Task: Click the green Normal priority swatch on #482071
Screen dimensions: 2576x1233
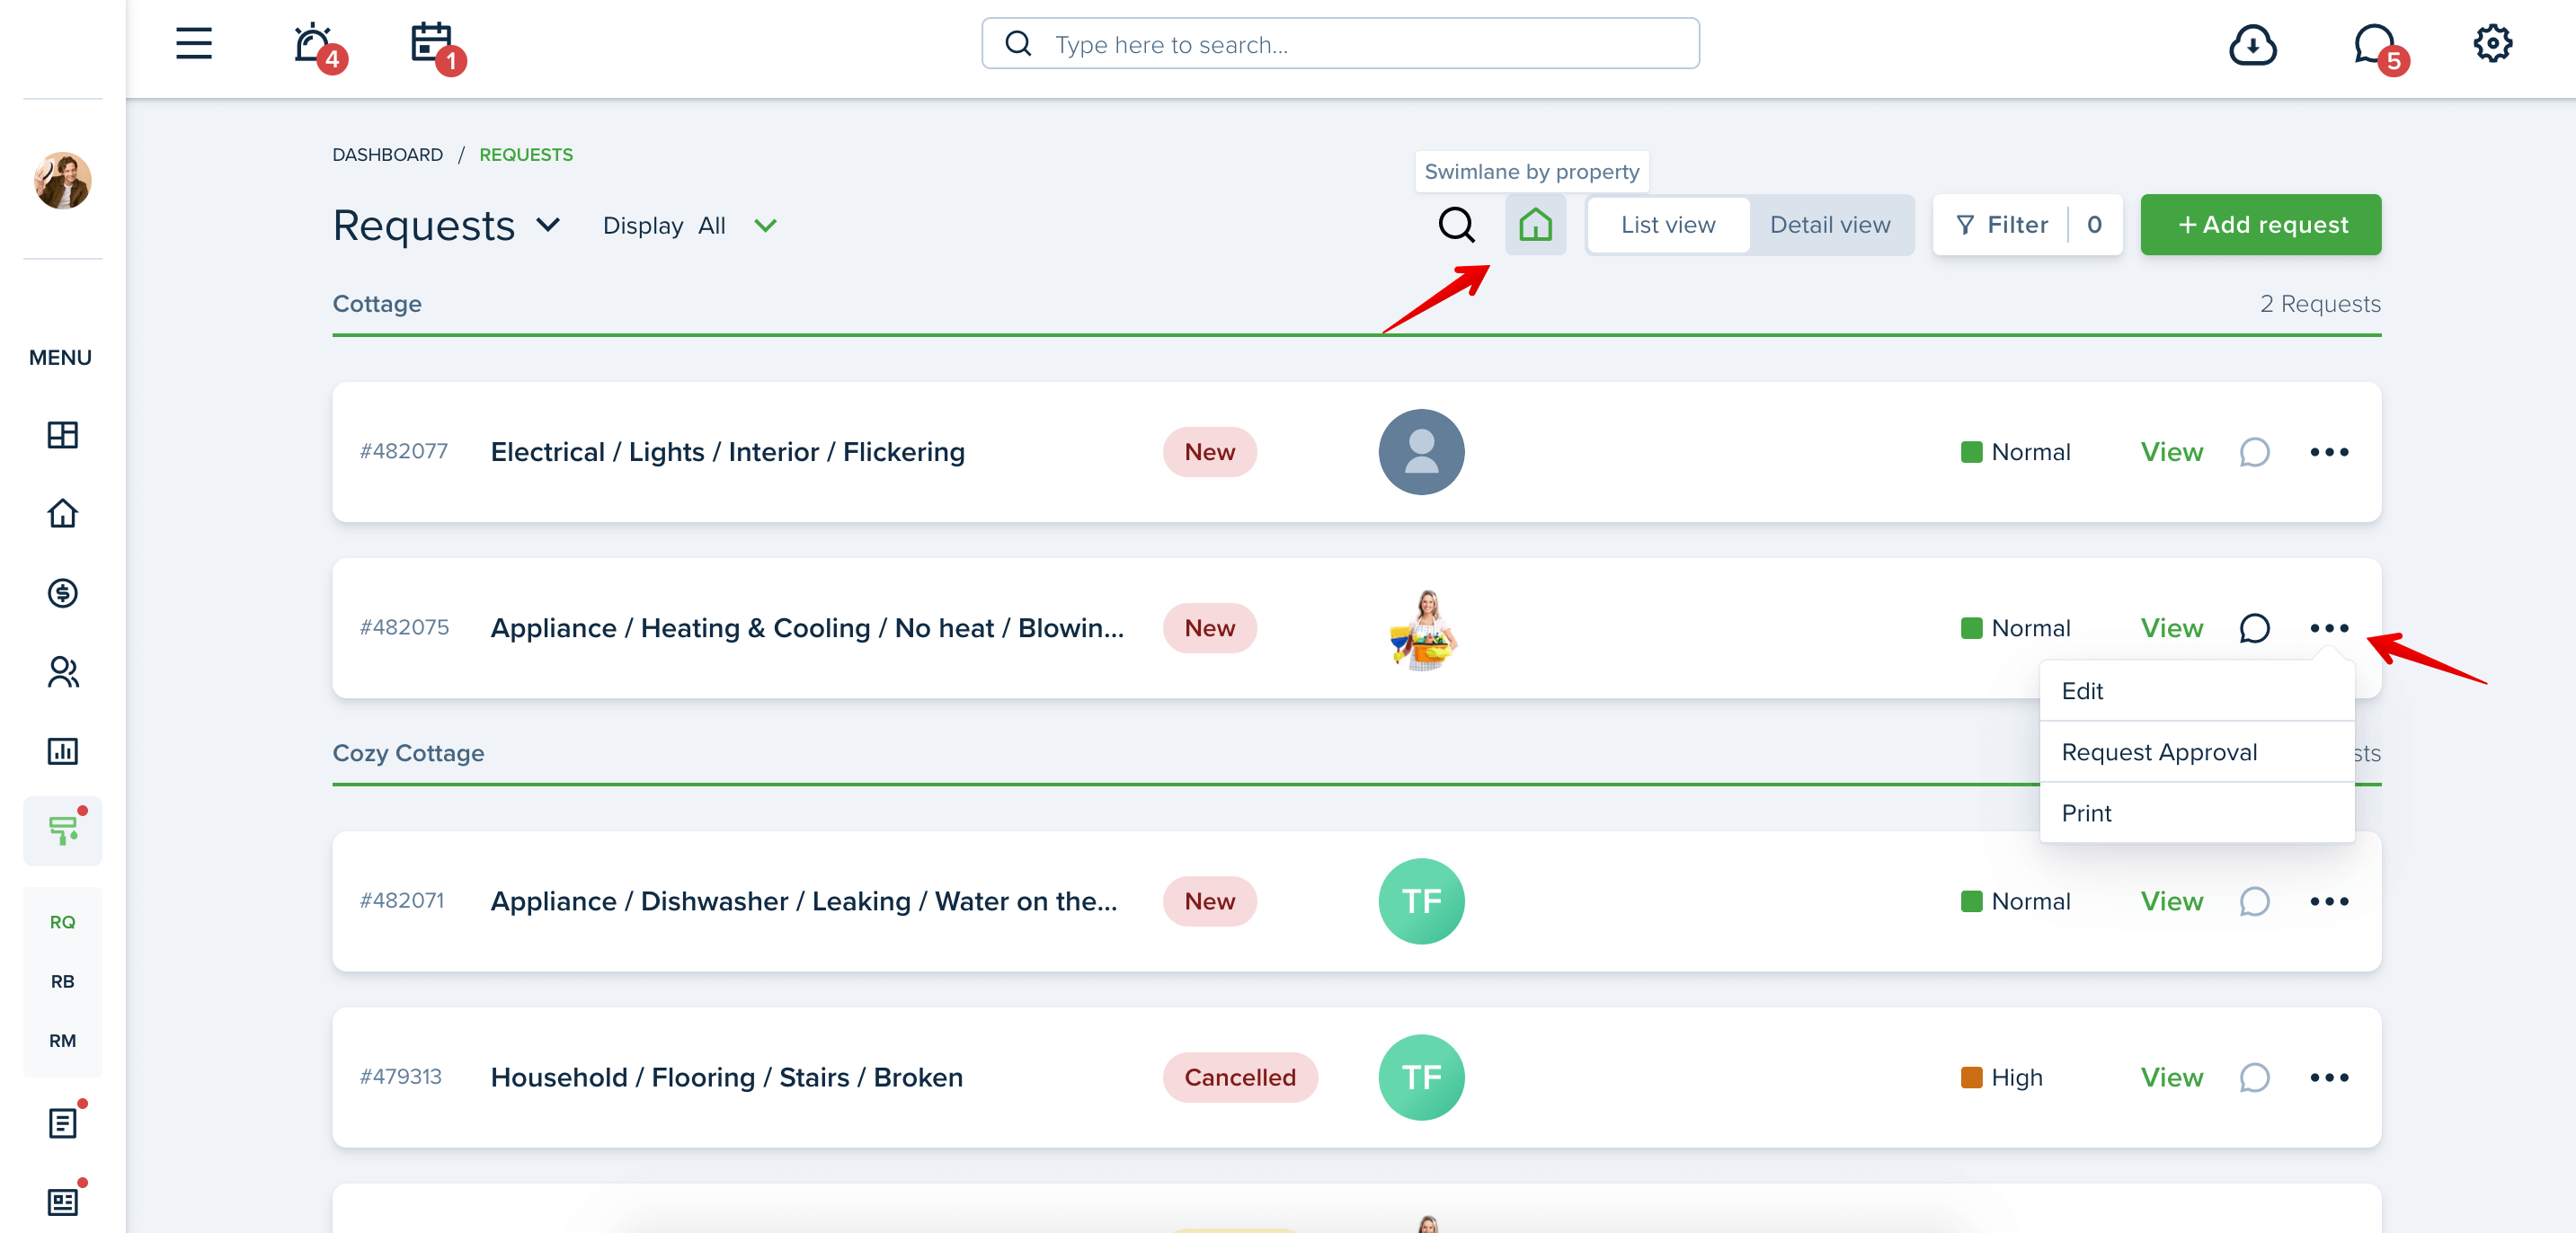Action: click(1971, 901)
